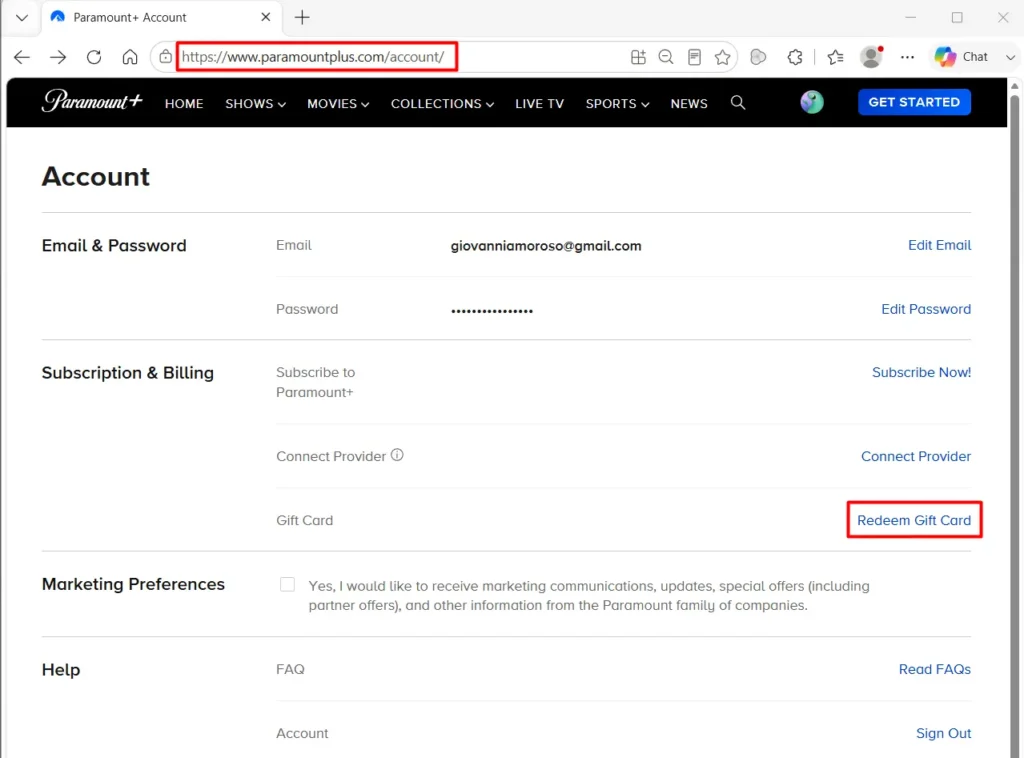Click the browser forward arrow

click(x=58, y=57)
